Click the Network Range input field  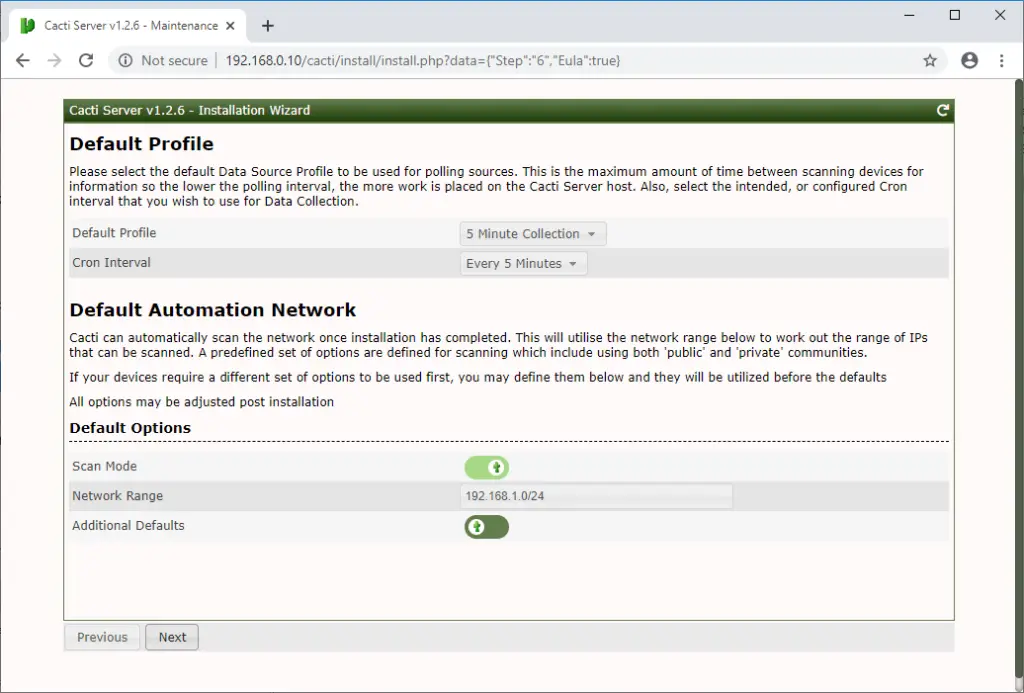[595, 496]
